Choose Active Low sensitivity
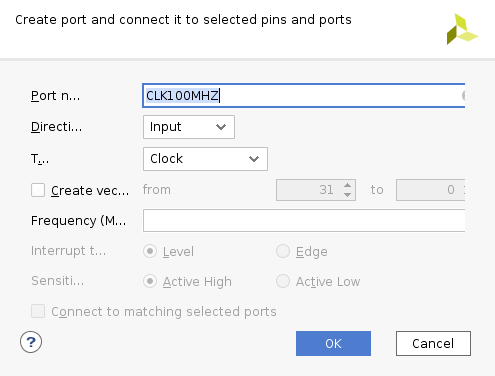The width and height of the screenshot is (495, 376). 283,281
